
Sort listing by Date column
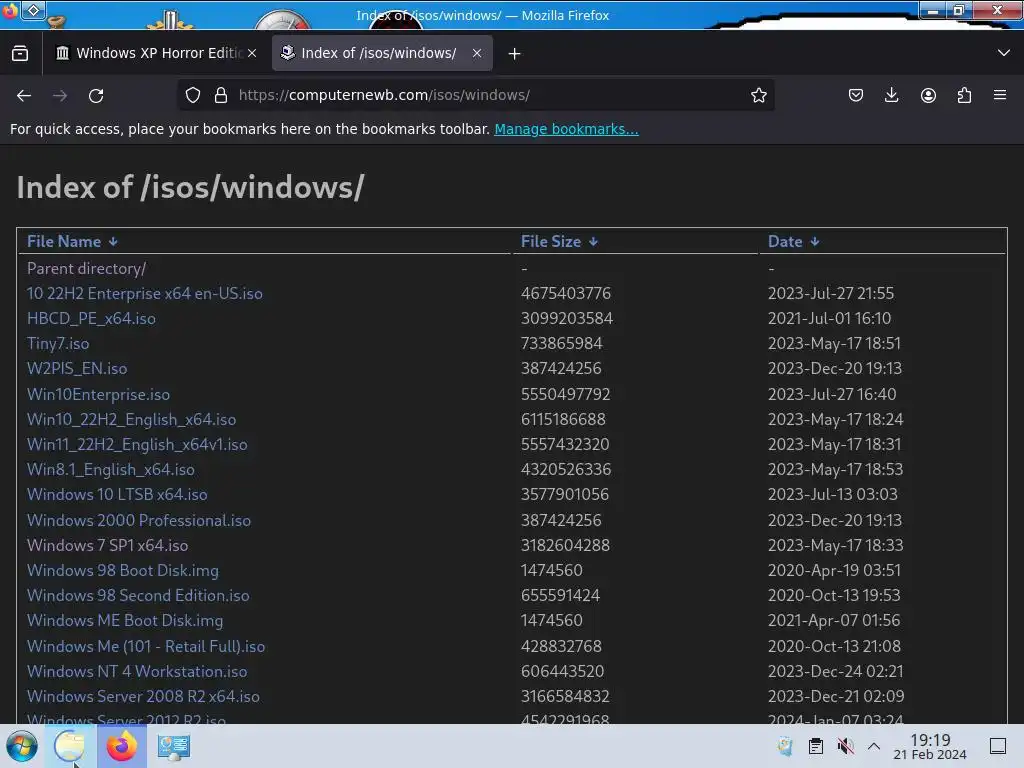(x=793, y=242)
